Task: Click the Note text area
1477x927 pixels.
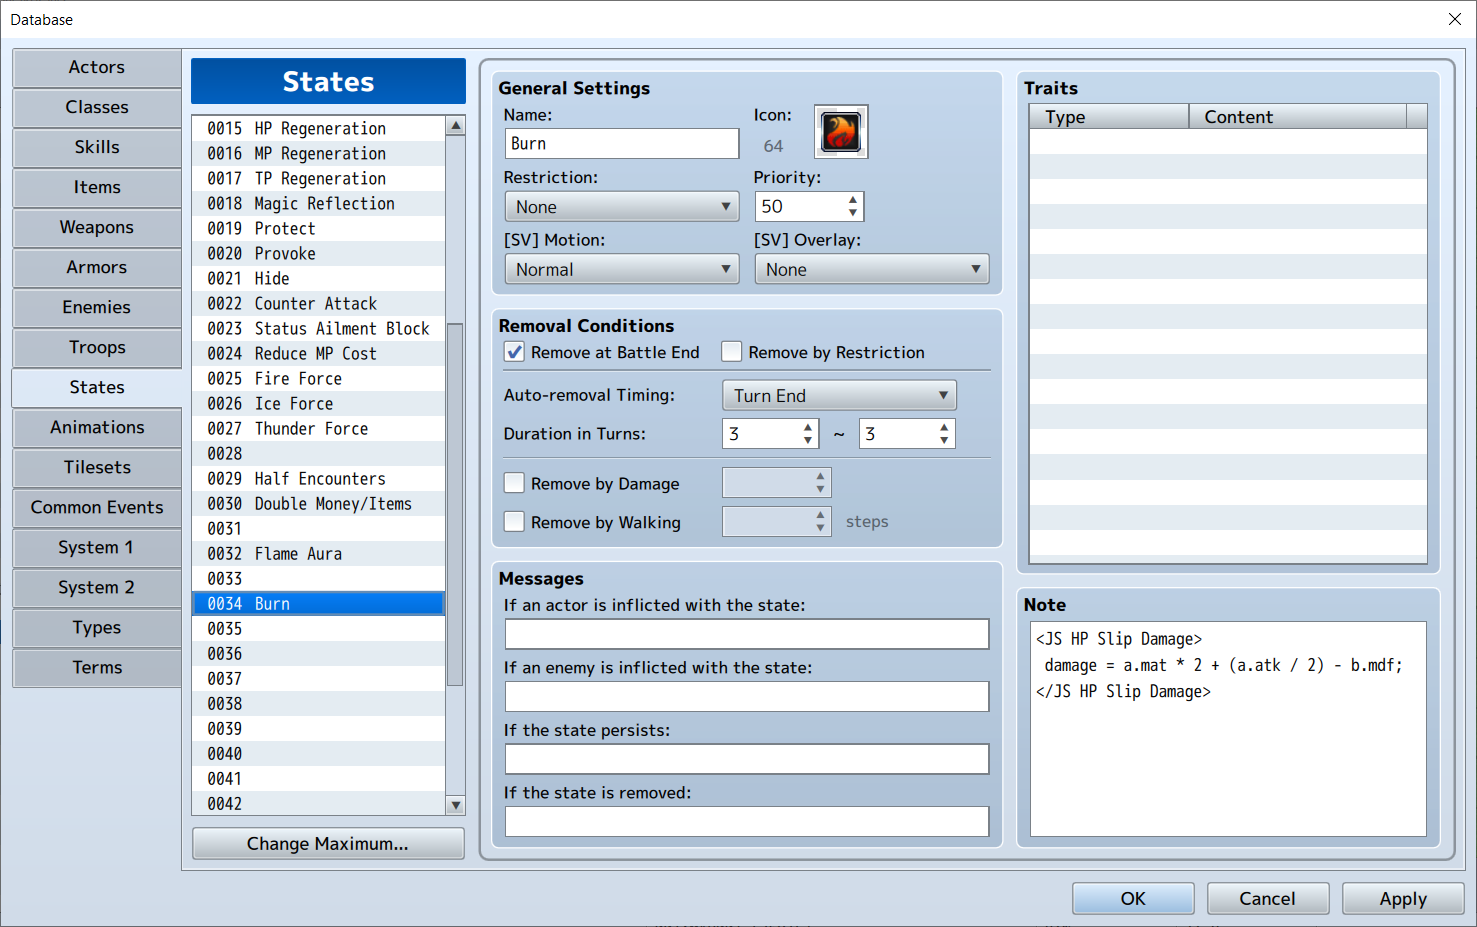Action: 1228,729
